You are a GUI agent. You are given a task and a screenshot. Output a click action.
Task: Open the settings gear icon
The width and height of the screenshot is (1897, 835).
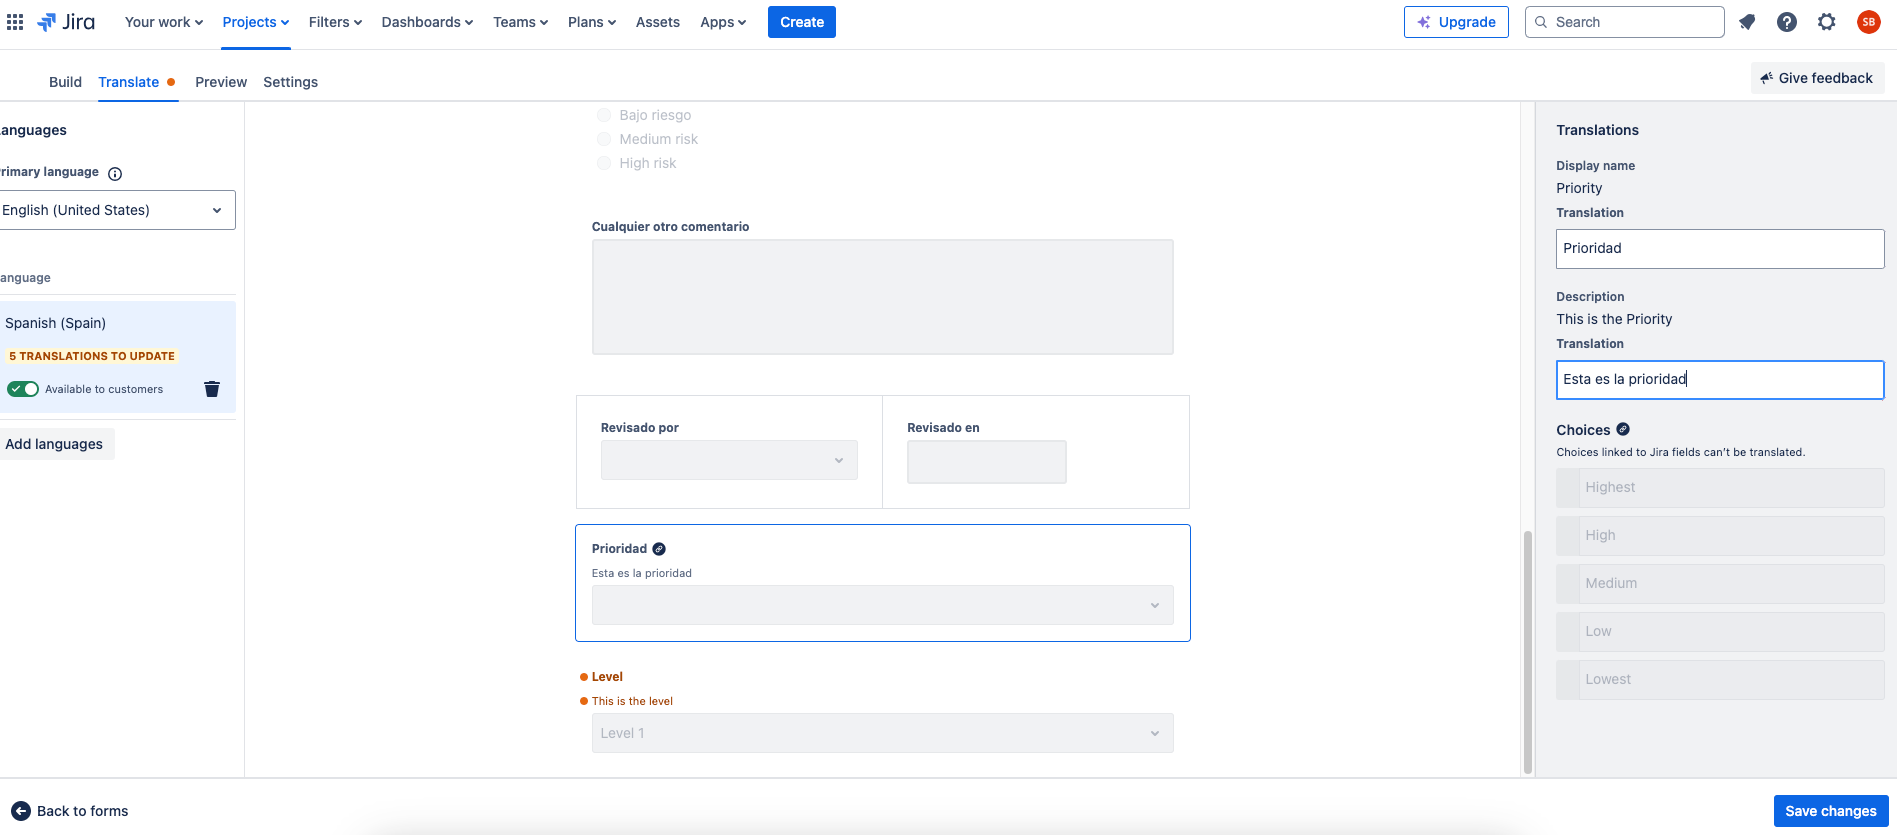(x=1827, y=22)
